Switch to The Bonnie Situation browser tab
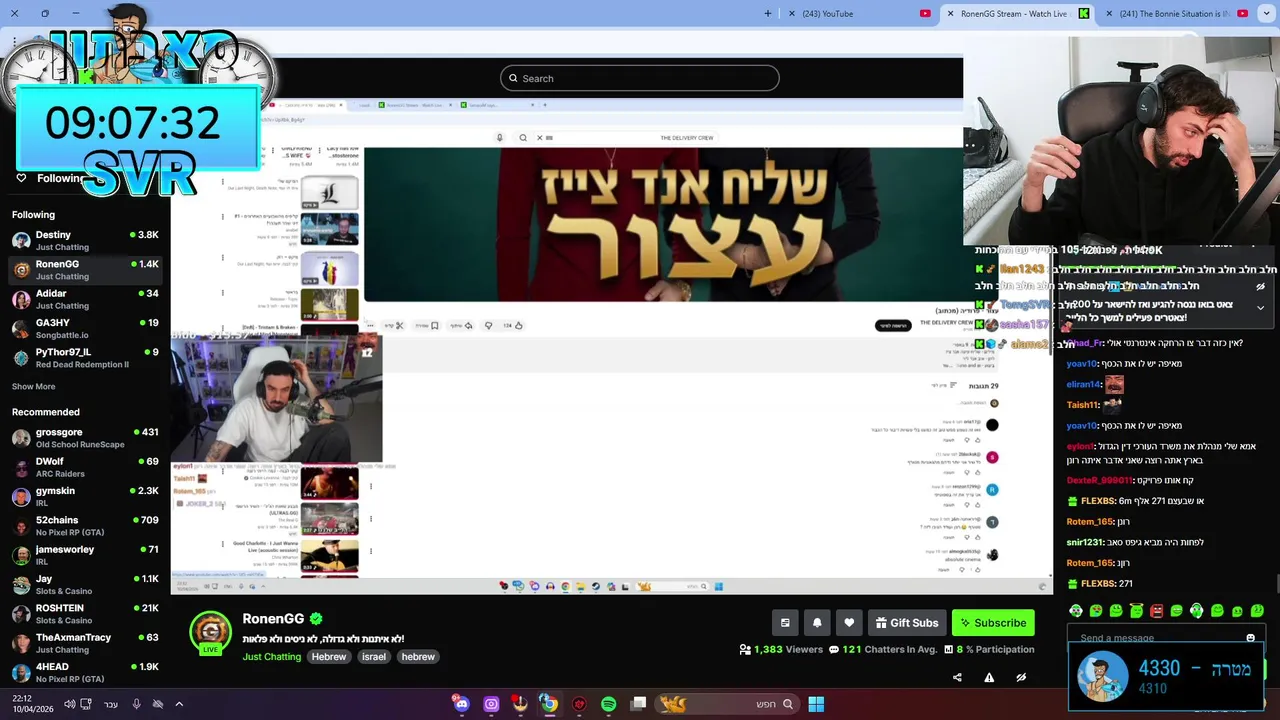Screen dimensions: 1280x720 (1175, 13)
